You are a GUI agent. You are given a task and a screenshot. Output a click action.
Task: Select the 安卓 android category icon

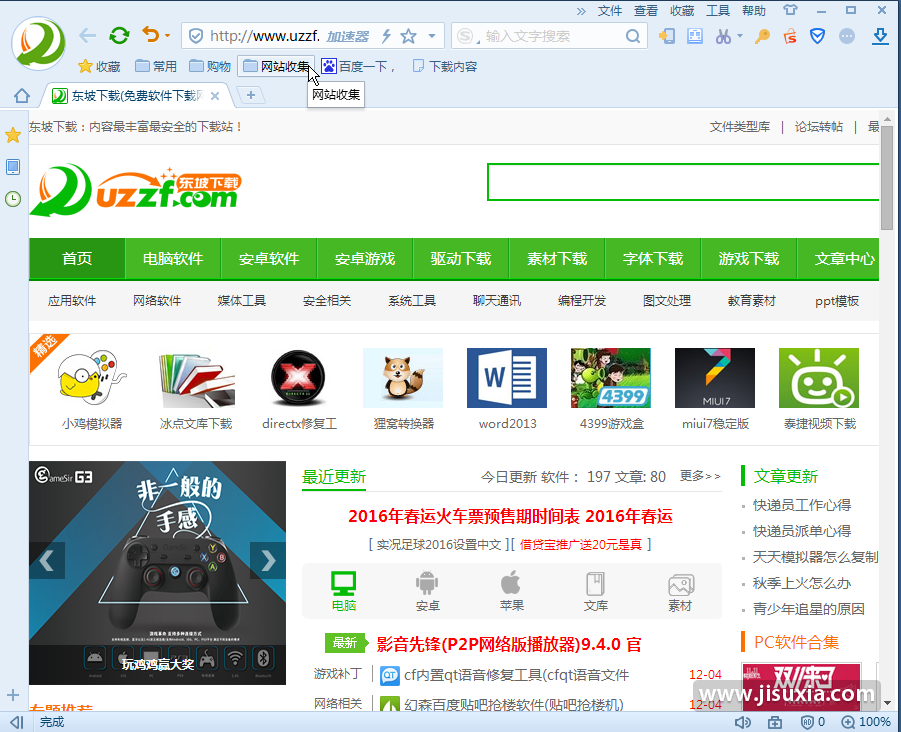427,591
